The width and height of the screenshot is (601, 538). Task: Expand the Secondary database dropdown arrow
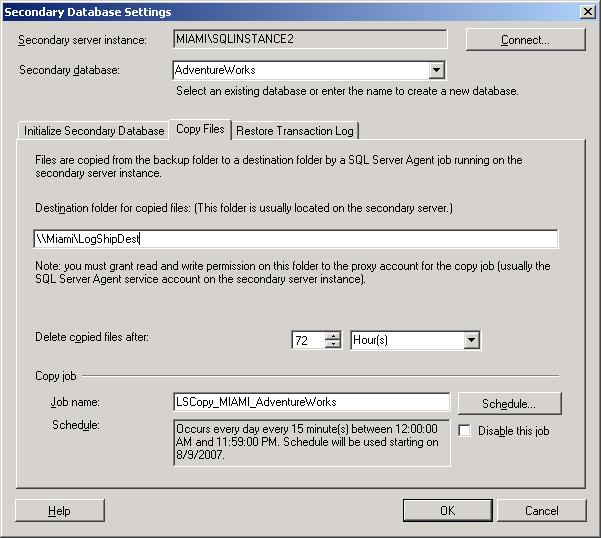click(436, 71)
